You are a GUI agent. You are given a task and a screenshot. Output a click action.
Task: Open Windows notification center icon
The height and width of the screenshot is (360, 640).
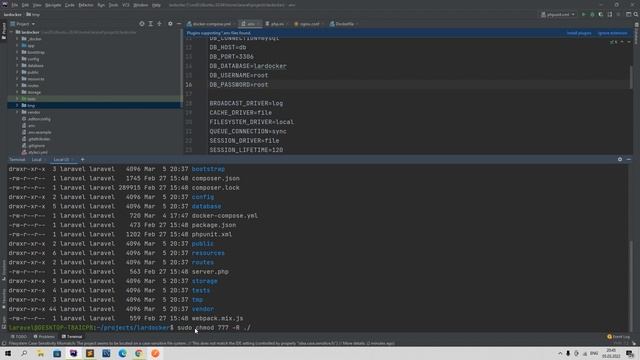tap(630, 353)
